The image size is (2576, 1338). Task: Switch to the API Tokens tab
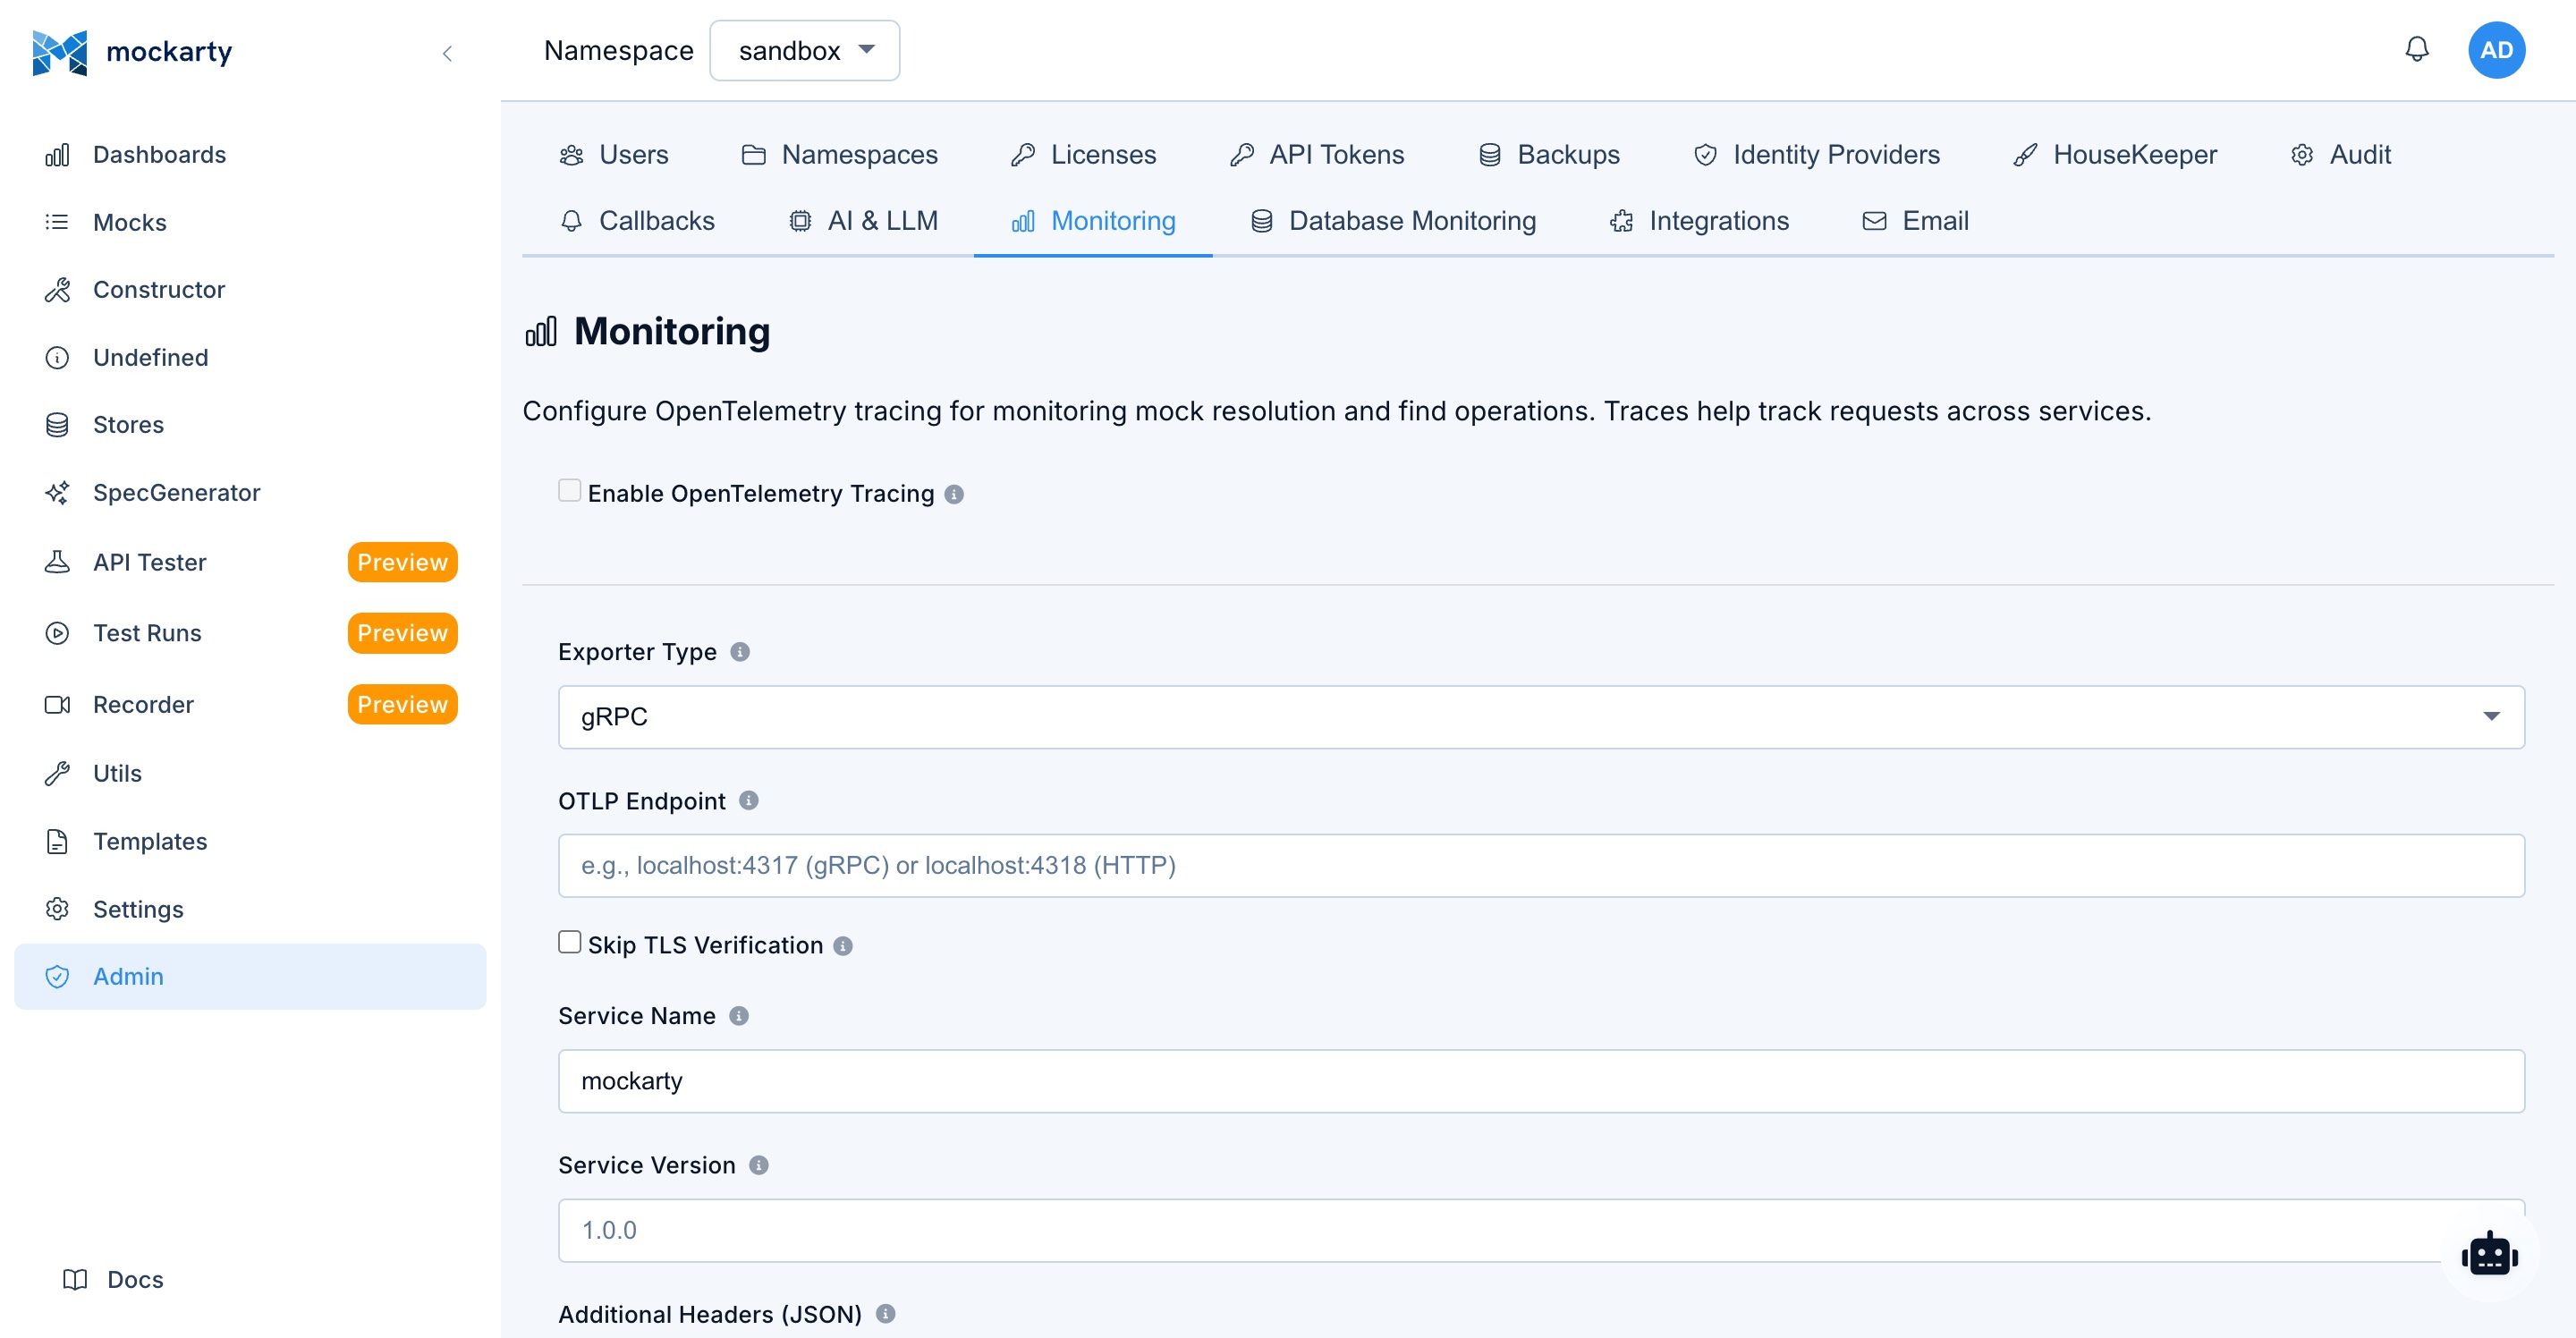pyautogui.click(x=1317, y=155)
